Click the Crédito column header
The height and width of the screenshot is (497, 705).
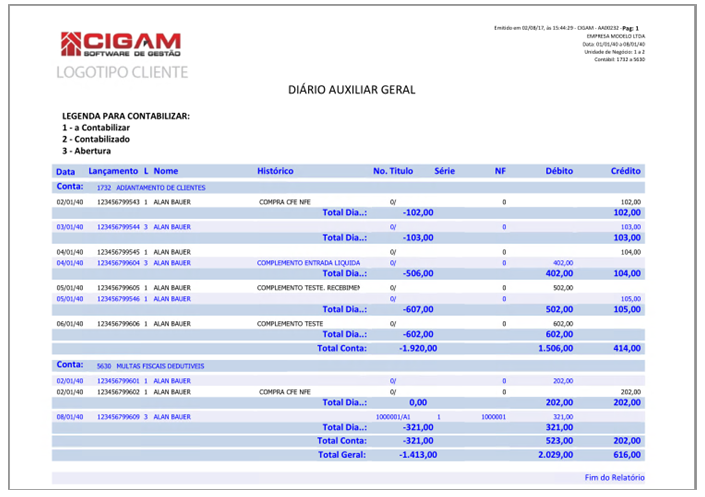pyautogui.click(x=625, y=171)
